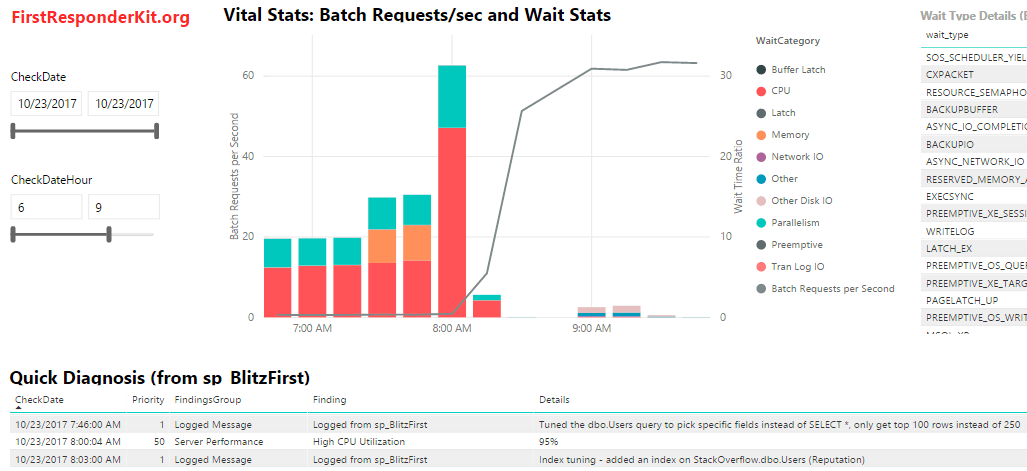Click the Memory legend orange dot

760,135
